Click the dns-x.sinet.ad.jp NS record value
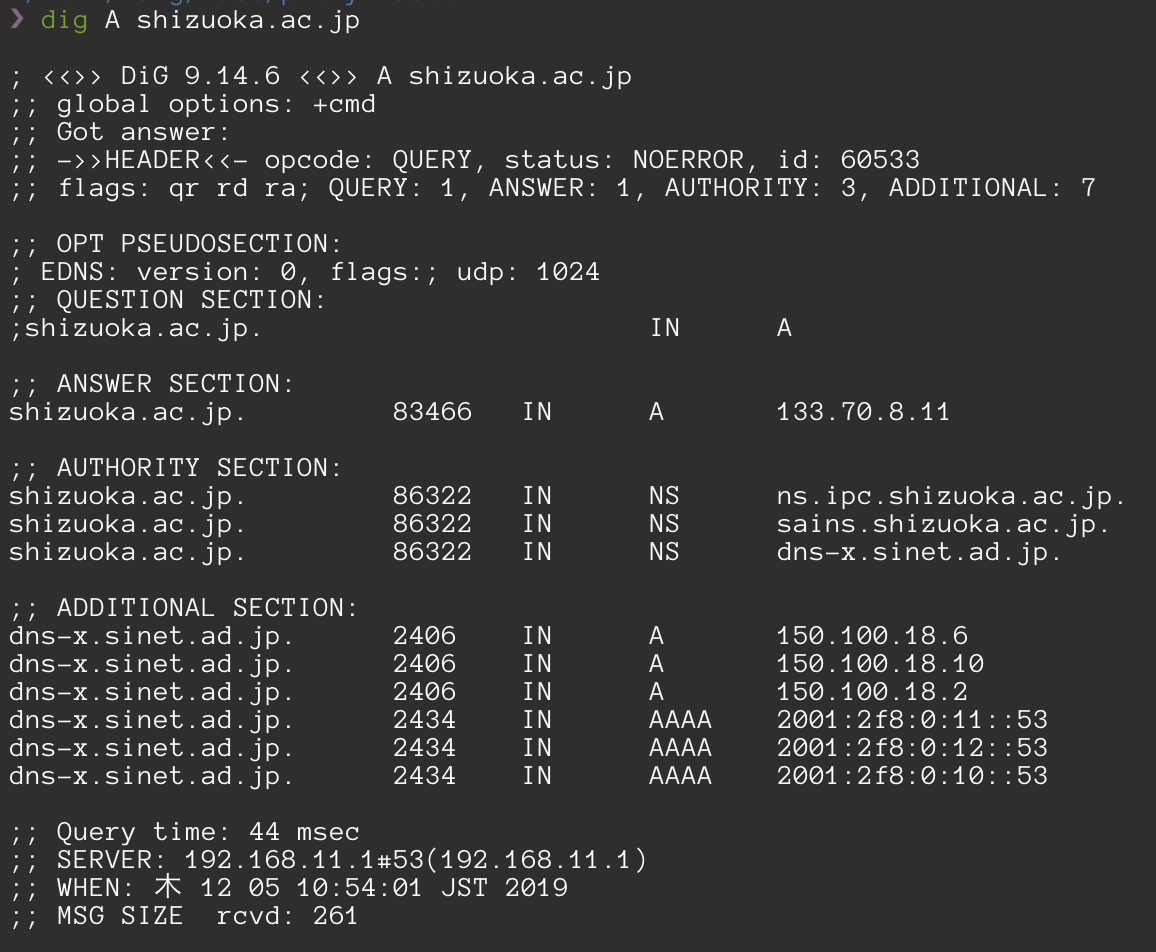 [x=919, y=552]
